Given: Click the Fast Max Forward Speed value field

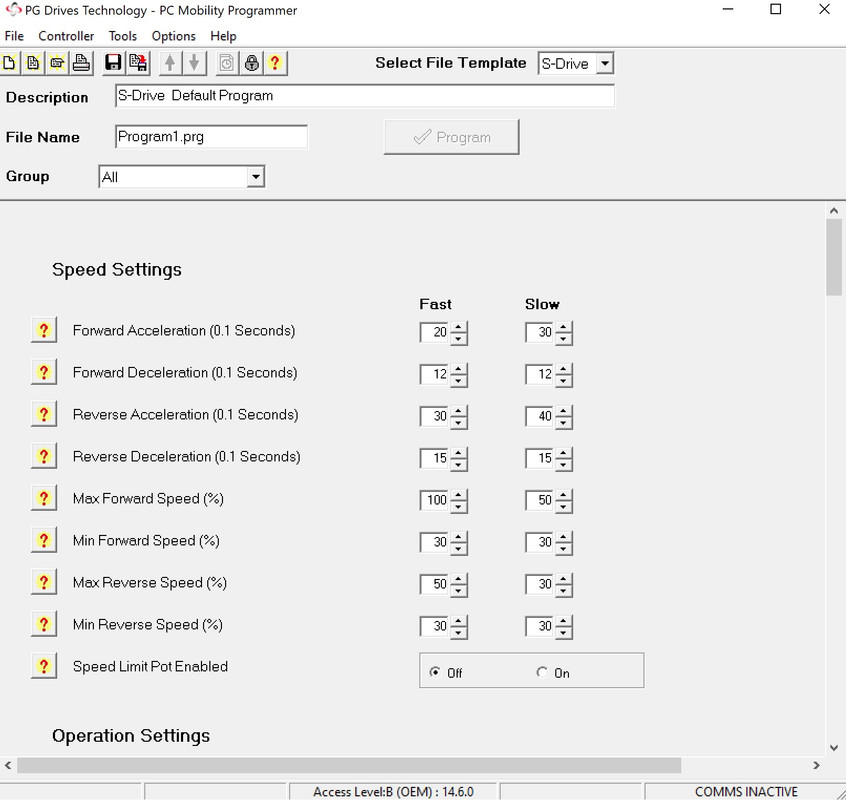Looking at the screenshot, I should pos(435,500).
